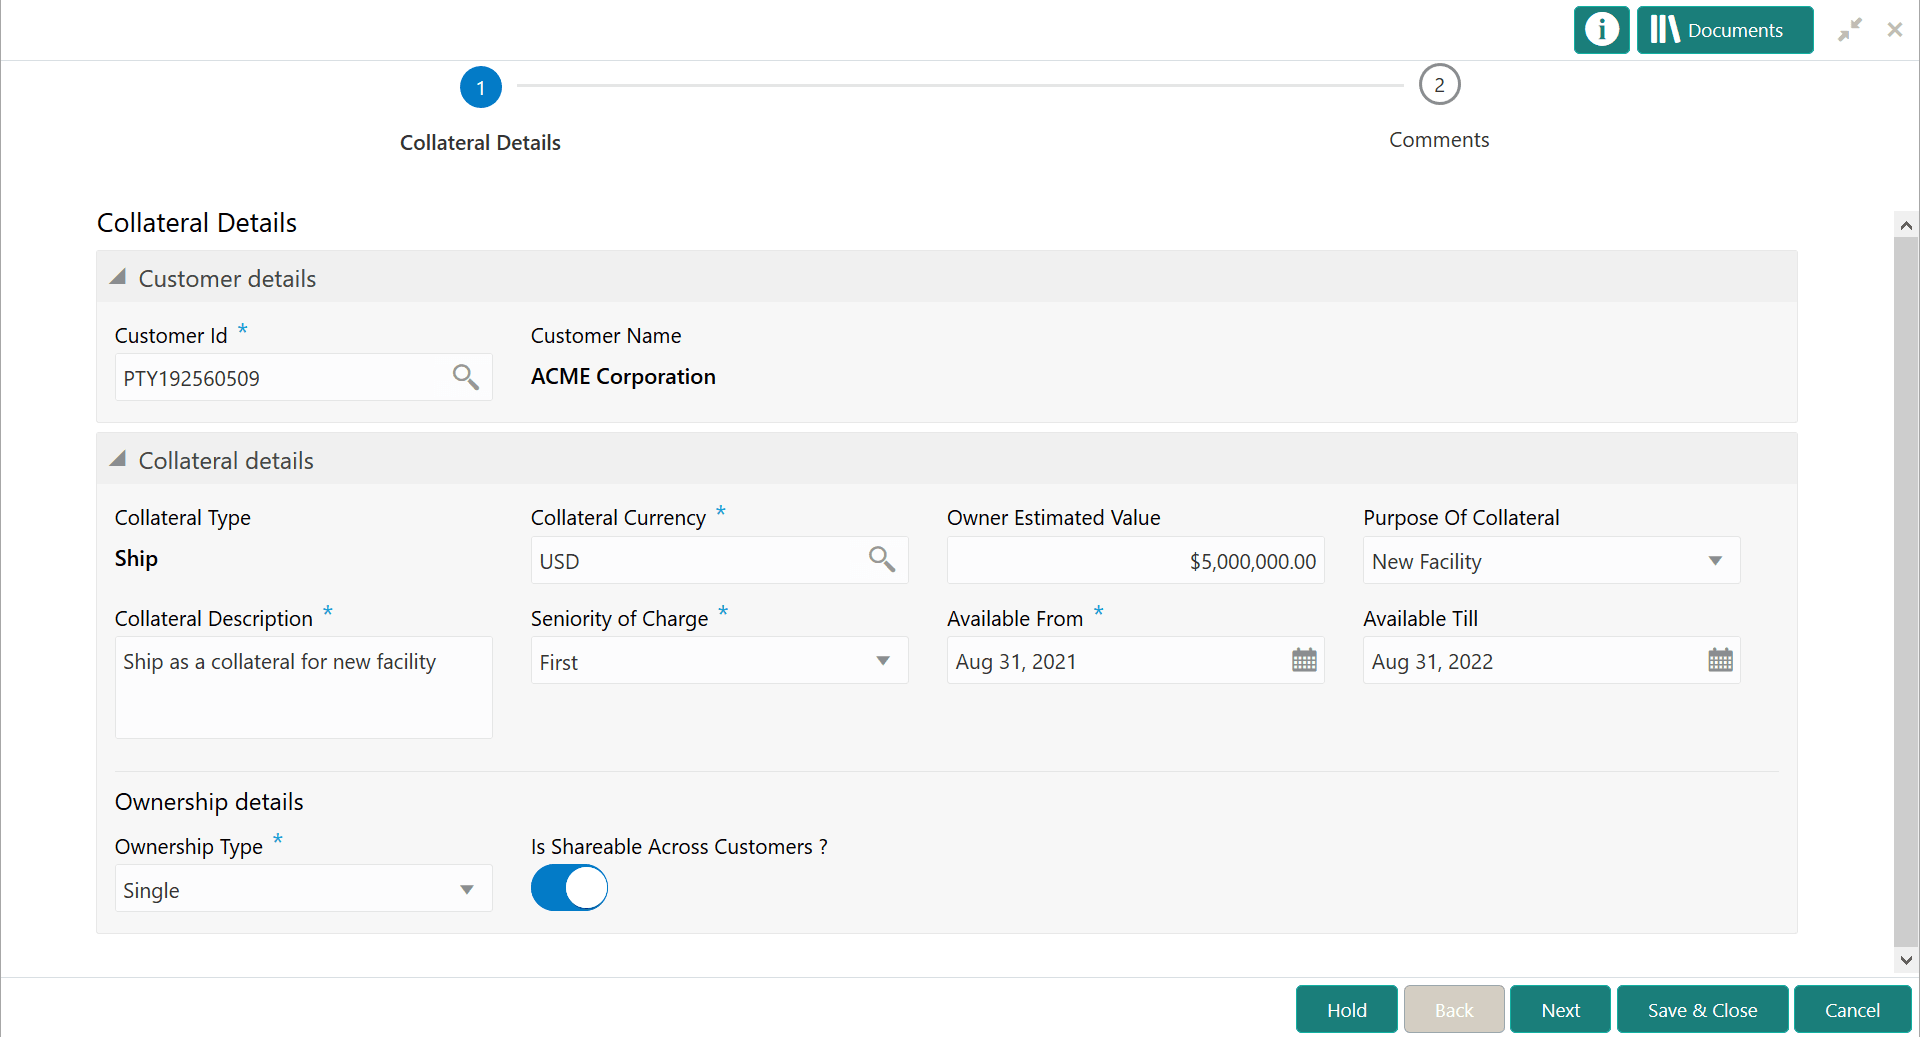The height and width of the screenshot is (1037, 1920).
Task: Go to step 1 Collateral Details
Action: [x=481, y=87]
